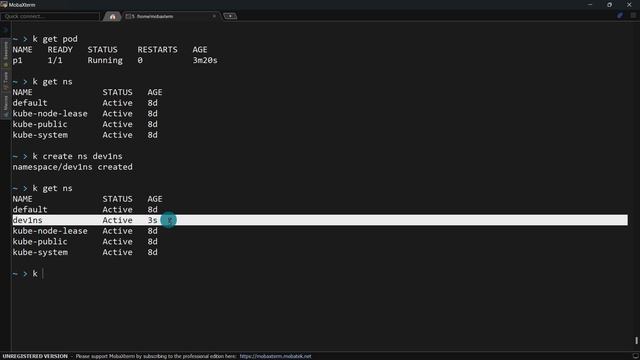The height and width of the screenshot is (360, 640).
Task: Click the 'k create ns dev1ns' command
Action: click(x=77, y=156)
